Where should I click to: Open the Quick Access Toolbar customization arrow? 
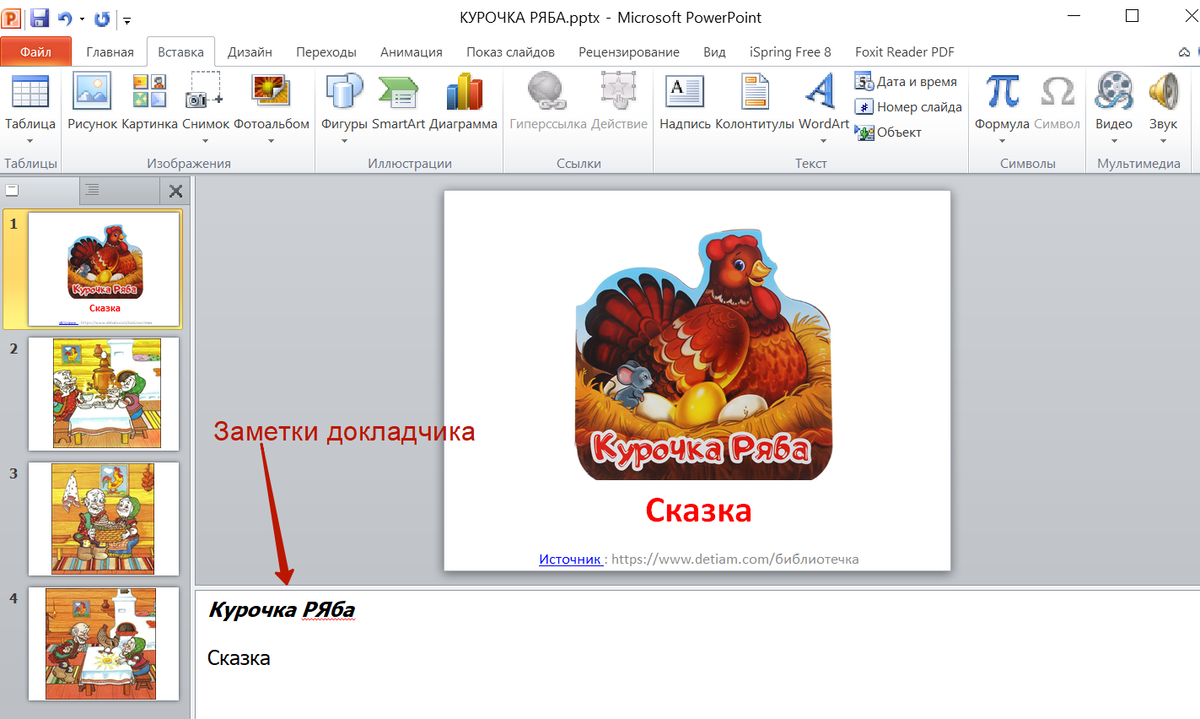(x=126, y=19)
